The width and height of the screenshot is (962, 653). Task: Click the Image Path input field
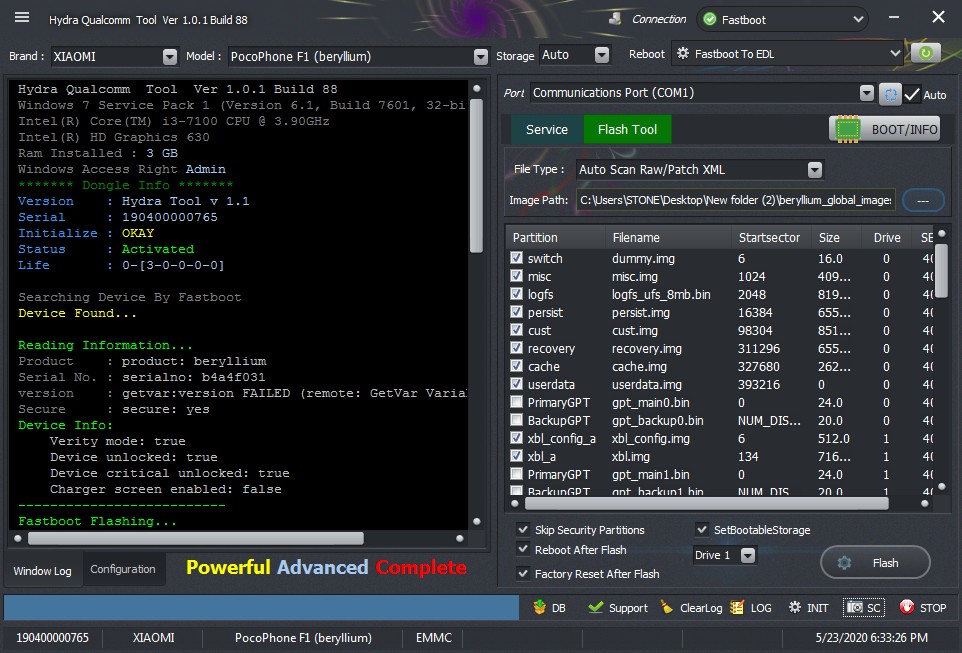click(735, 200)
